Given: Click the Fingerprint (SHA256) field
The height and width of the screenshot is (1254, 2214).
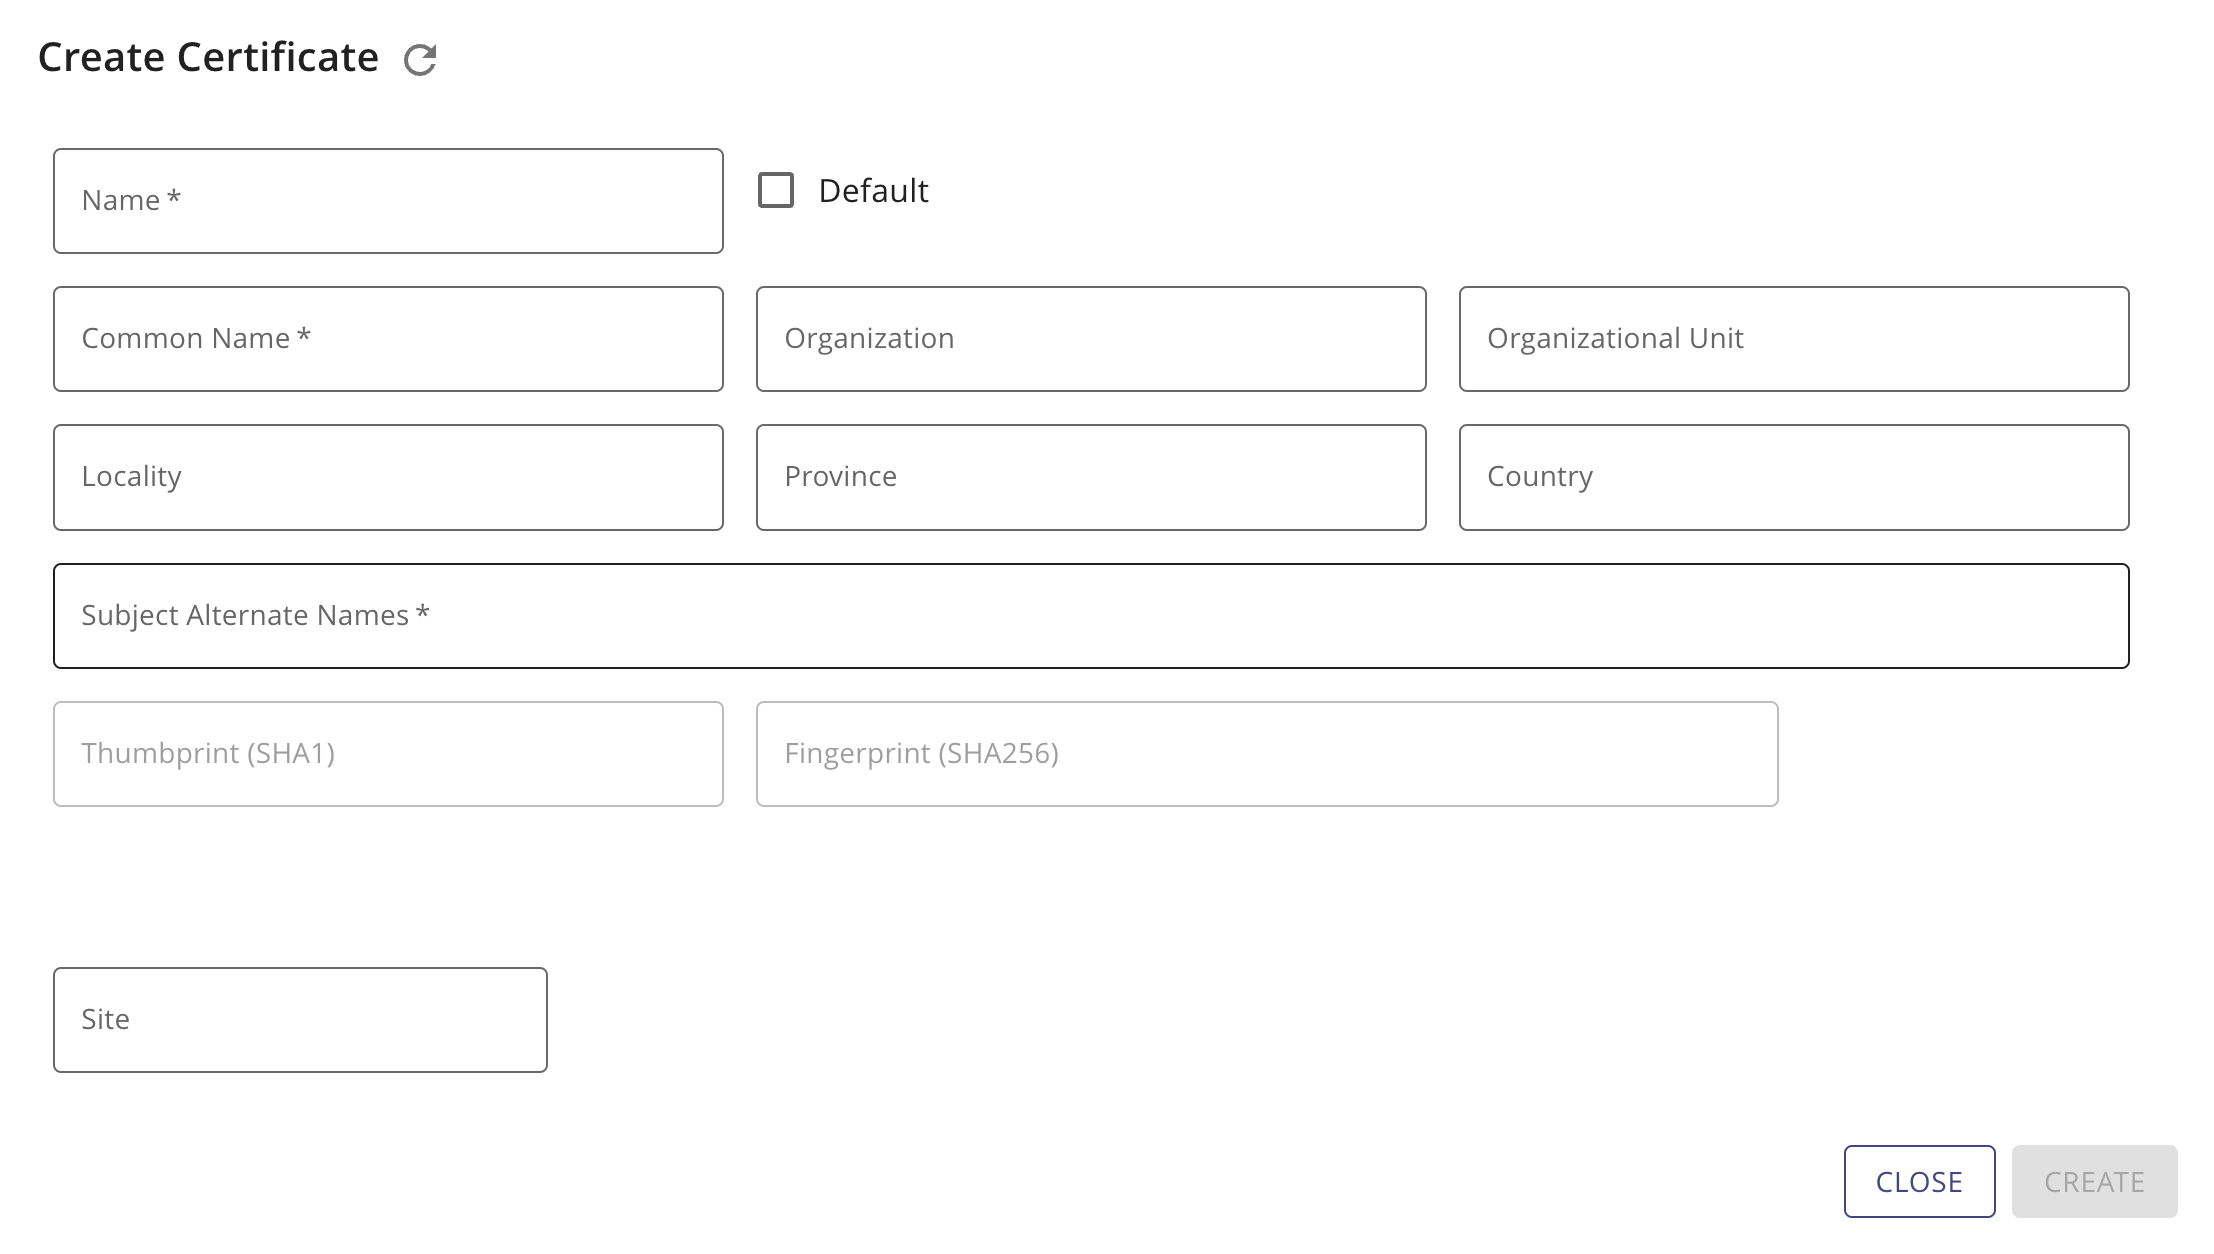Looking at the screenshot, I should coord(1267,753).
